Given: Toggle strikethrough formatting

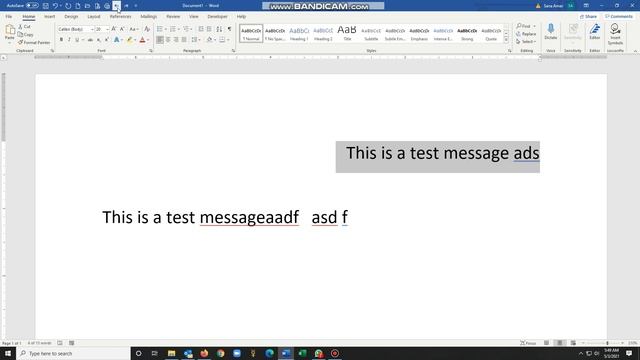Looking at the screenshot, I should tap(90, 40).
